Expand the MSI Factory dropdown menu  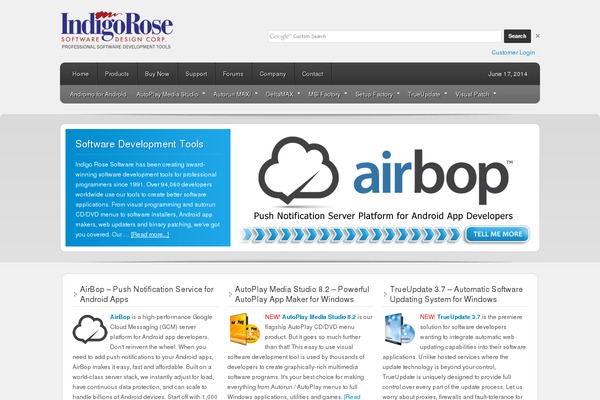click(346, 93)
